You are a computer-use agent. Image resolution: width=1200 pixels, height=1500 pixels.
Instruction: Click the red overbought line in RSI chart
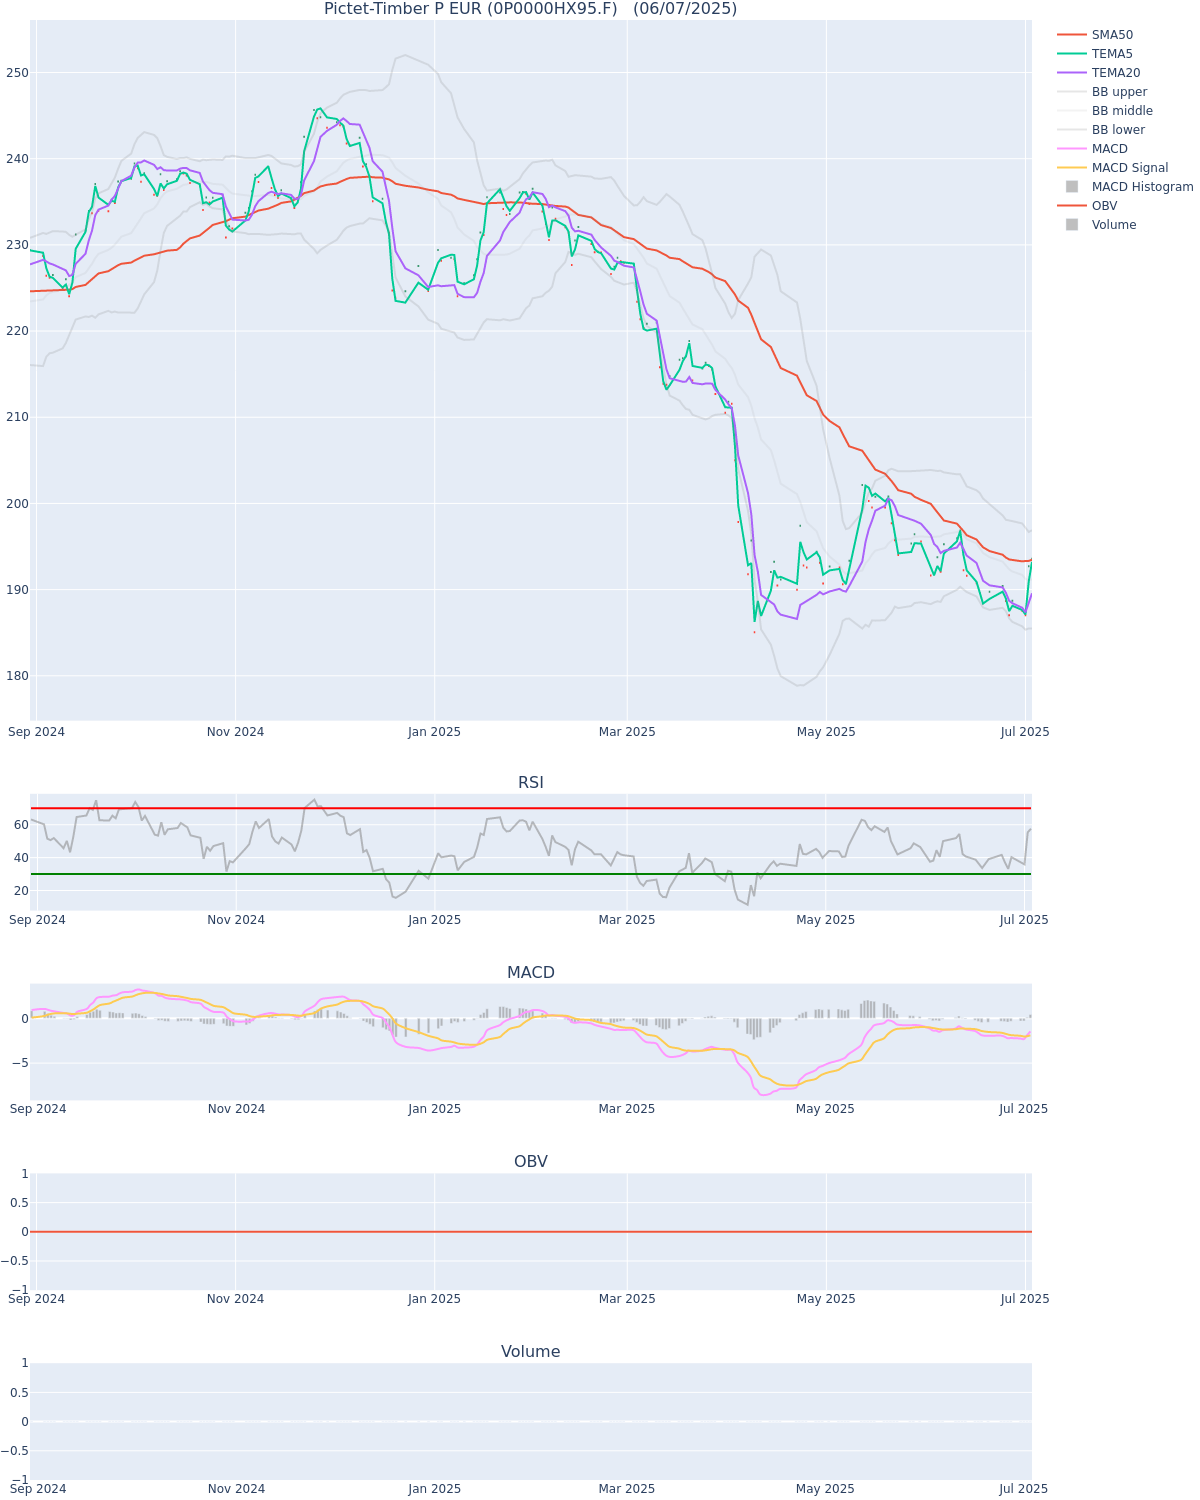click(x=530, y=808)
